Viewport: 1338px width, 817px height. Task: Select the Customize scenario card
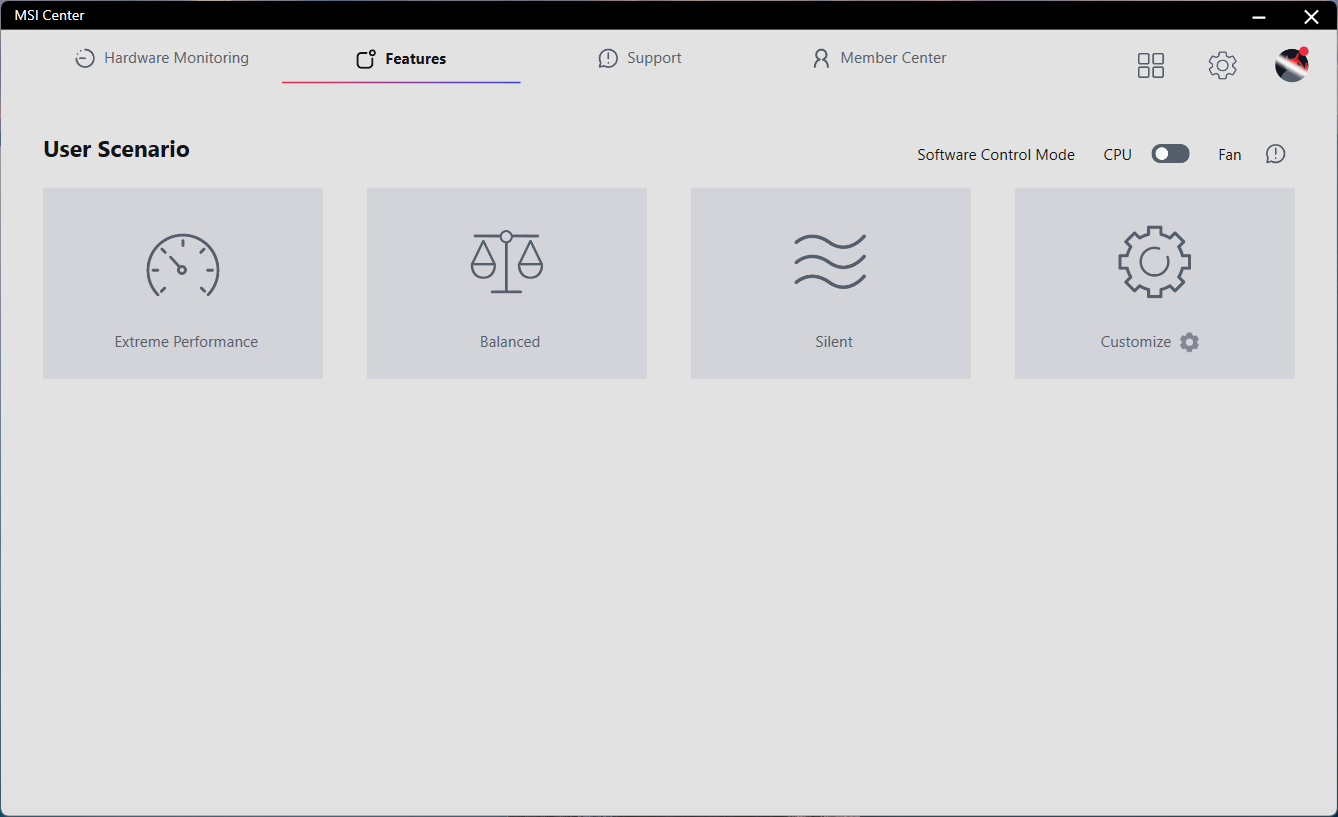[1155, 283]
